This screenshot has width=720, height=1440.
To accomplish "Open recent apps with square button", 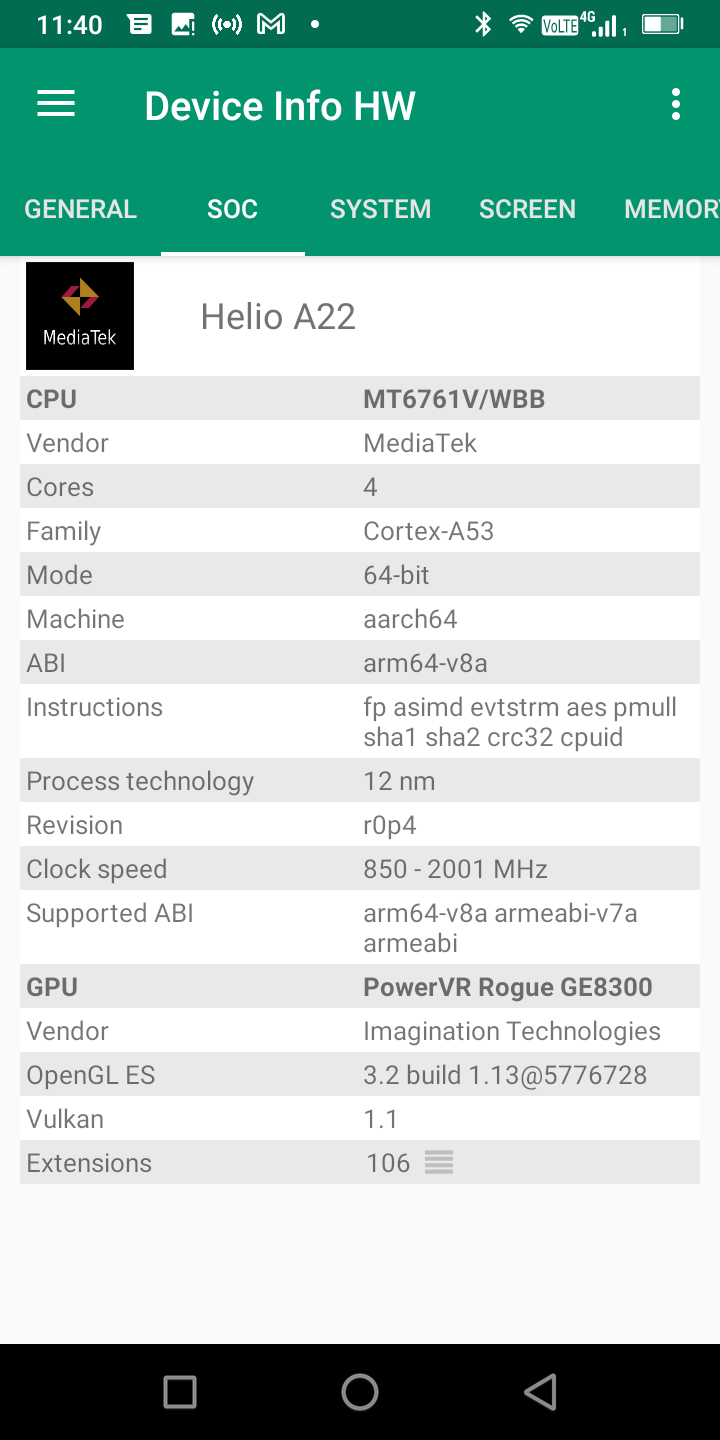I will click(180, 1391).
